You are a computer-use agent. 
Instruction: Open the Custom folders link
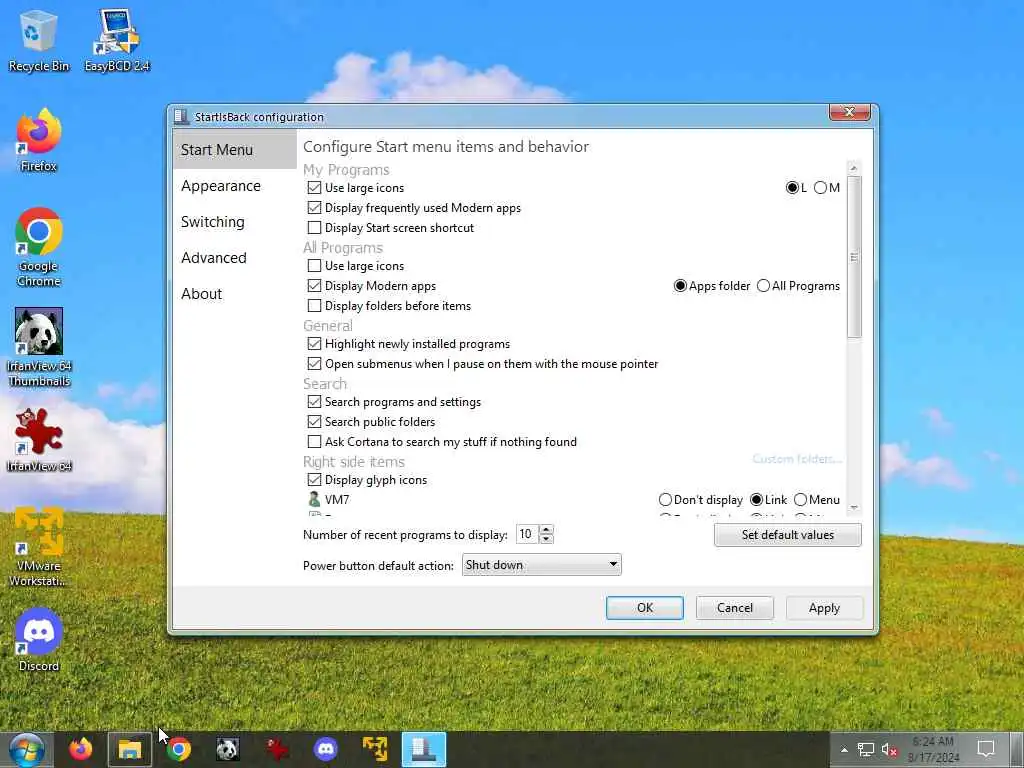[x=797, y=459]
